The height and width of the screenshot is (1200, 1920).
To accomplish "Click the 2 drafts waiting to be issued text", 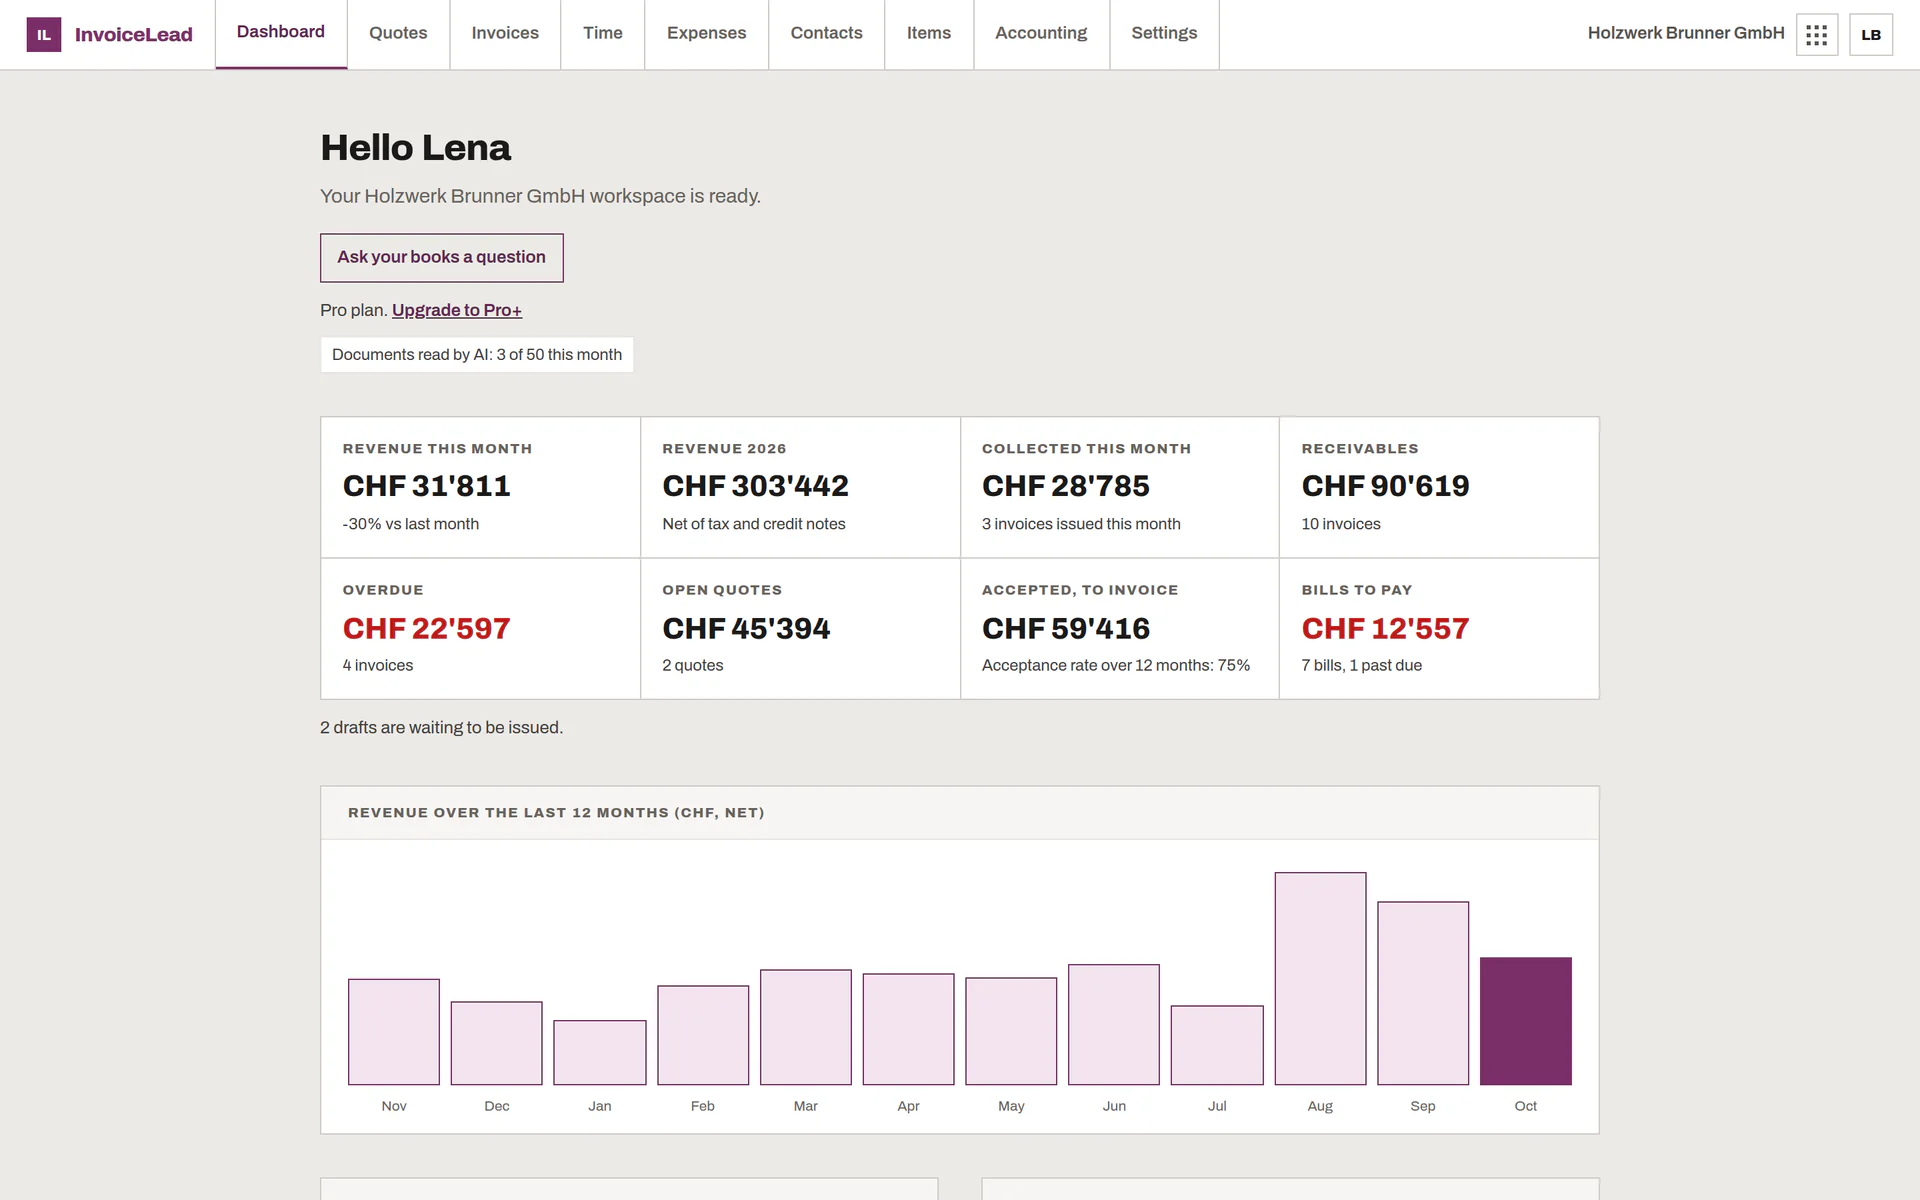I will tap(442, 728).
